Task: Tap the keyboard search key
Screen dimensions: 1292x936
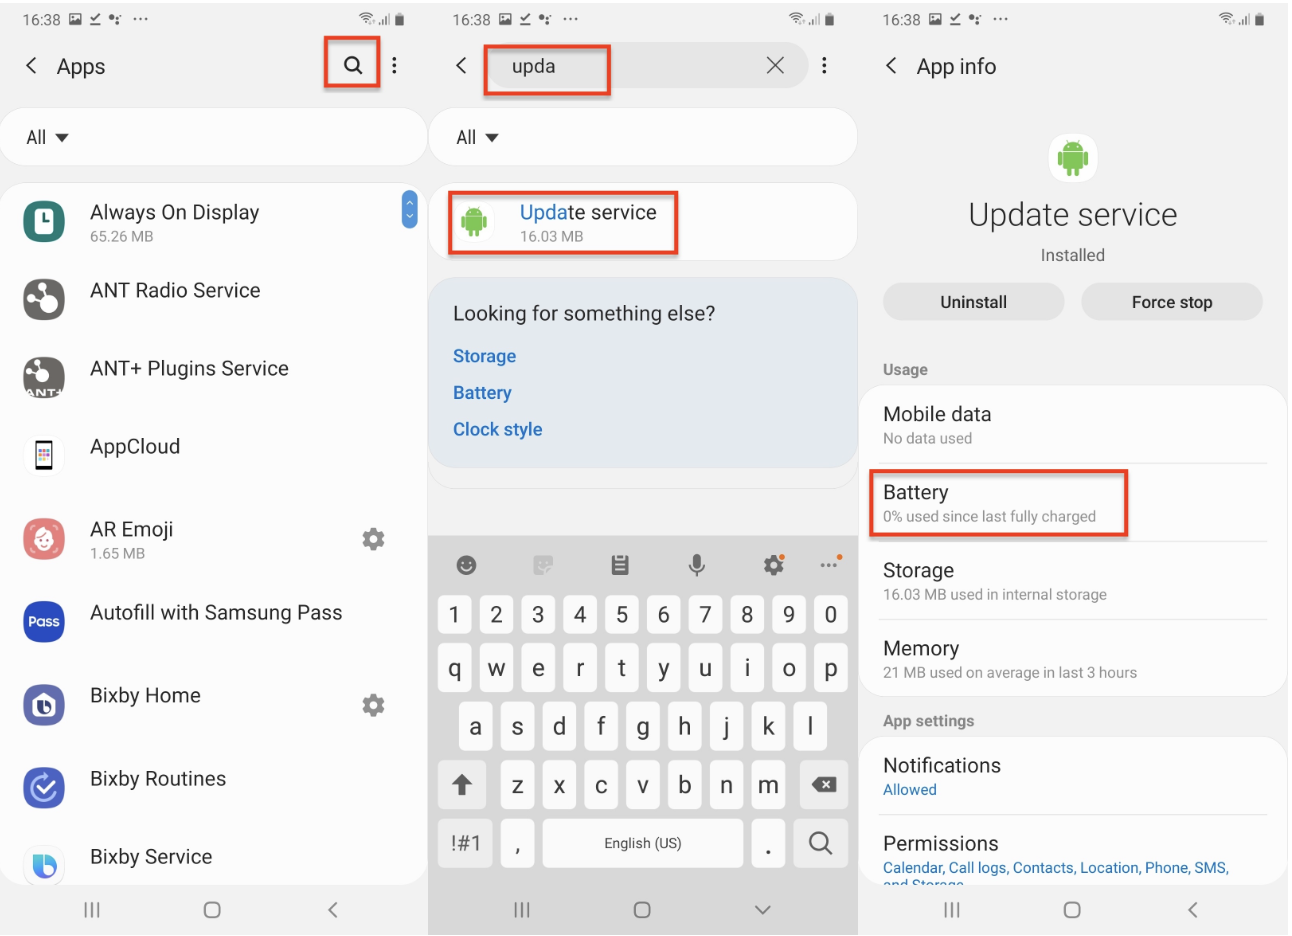Action: 820,843
